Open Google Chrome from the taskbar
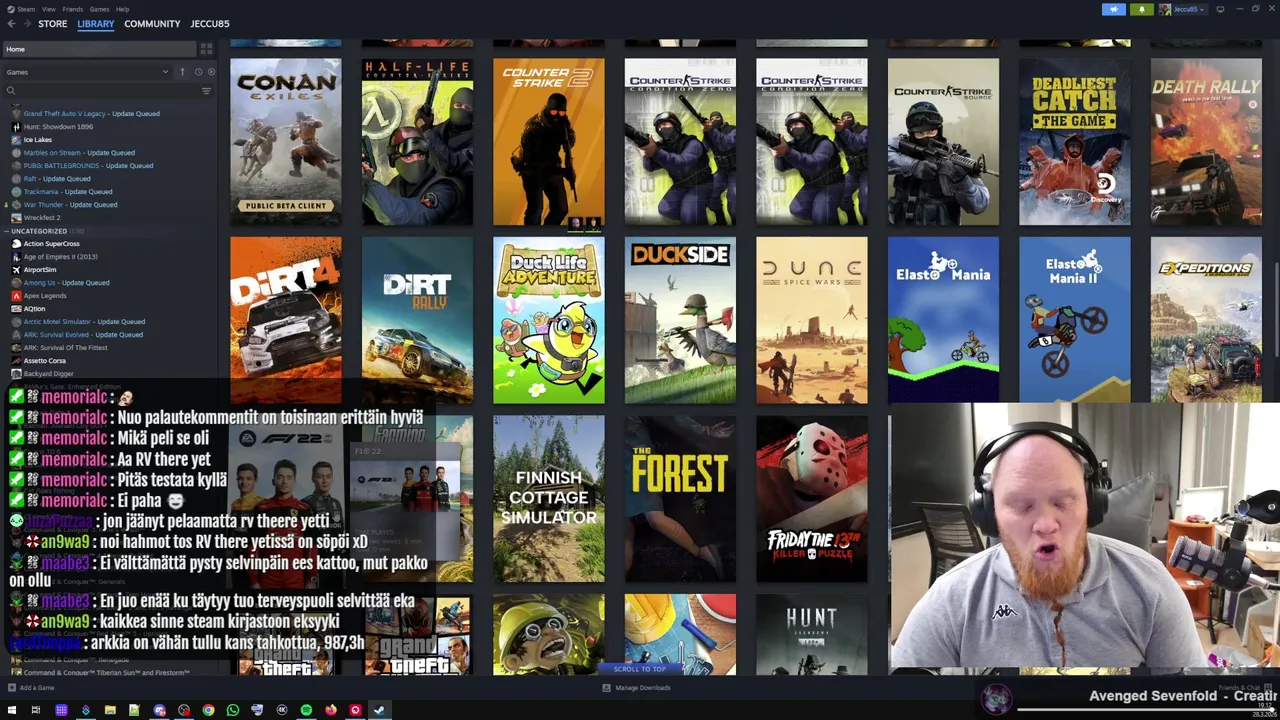 point(208,710)
